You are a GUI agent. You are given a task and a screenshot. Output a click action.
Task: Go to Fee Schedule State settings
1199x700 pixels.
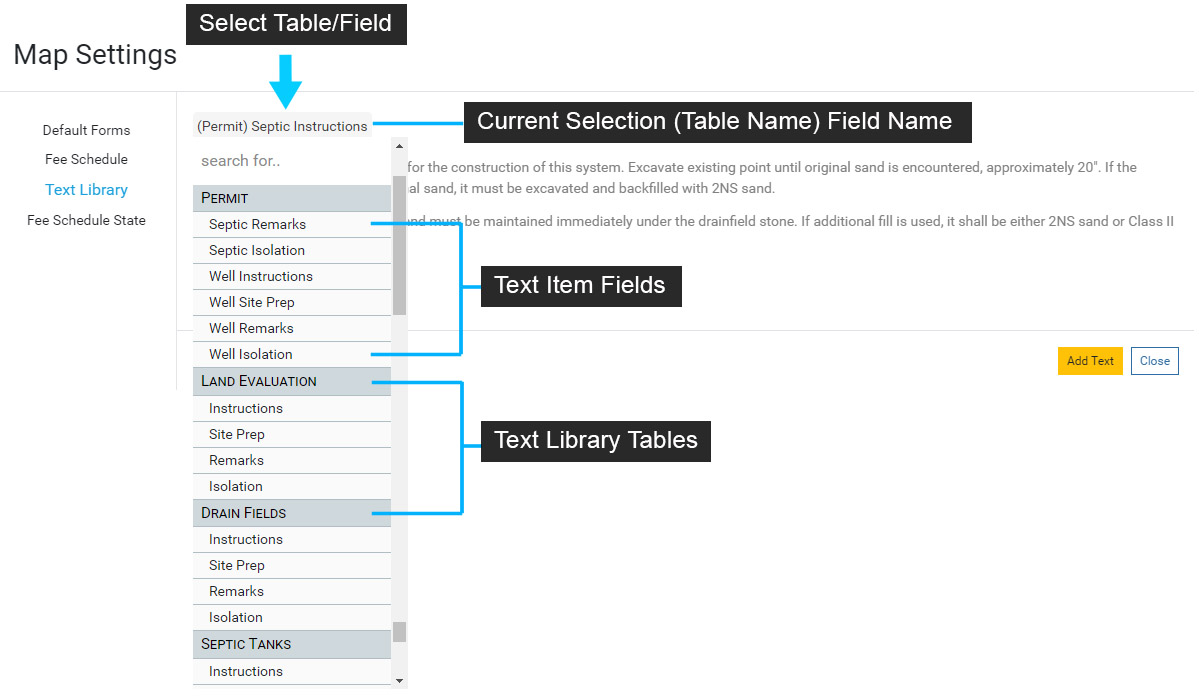tap(86, 220)
